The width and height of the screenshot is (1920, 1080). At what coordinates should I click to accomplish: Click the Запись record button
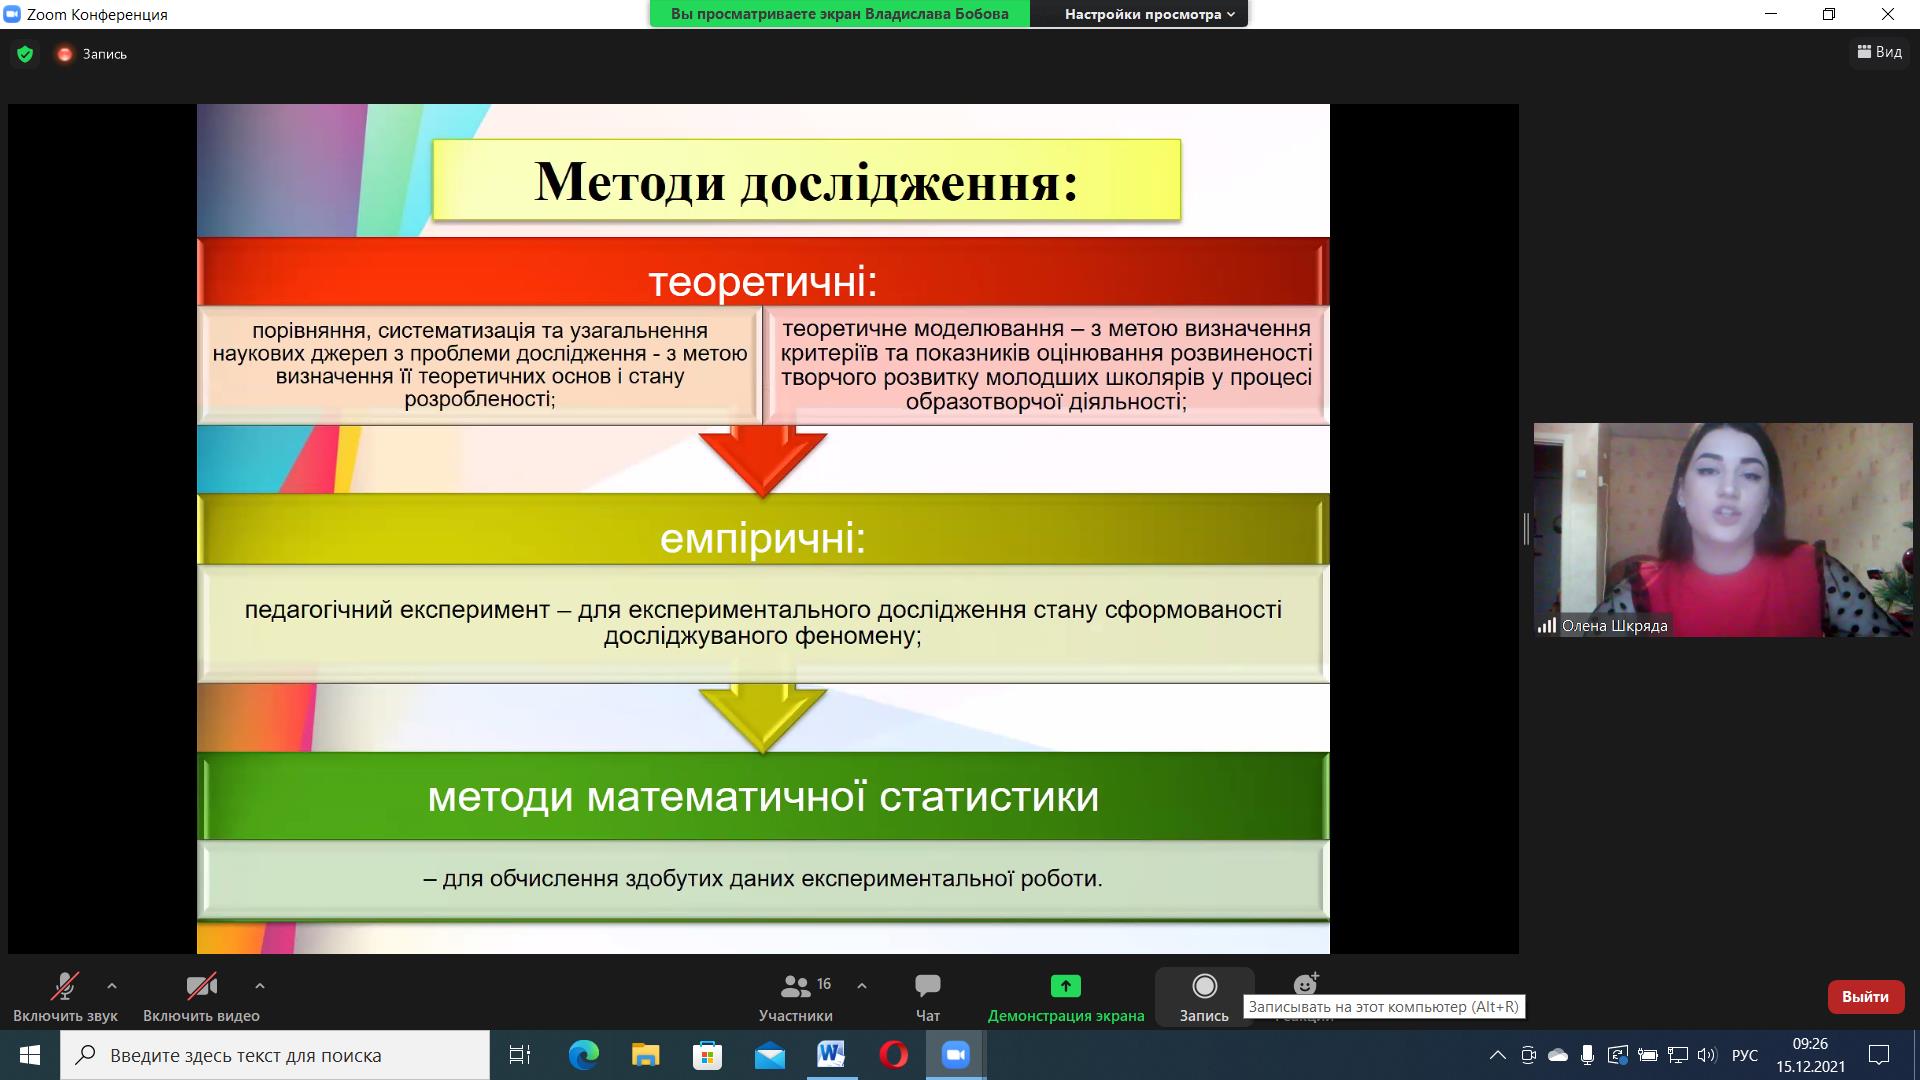(x=1204, y=997)
